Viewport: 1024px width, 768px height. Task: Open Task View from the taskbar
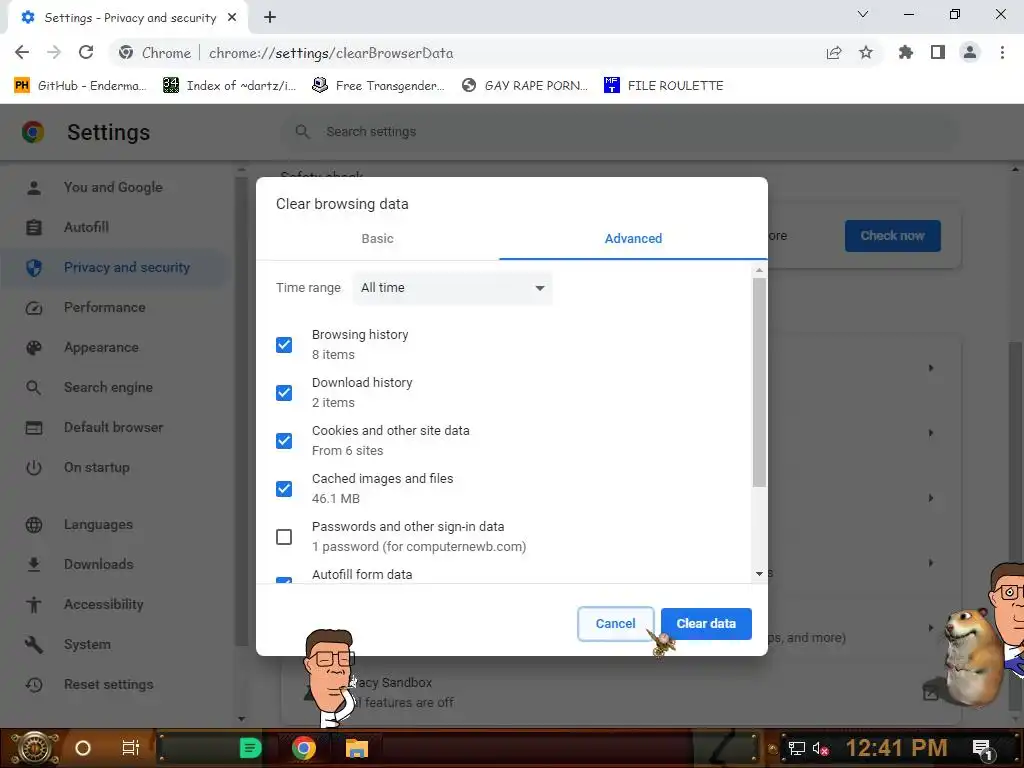pos(131,748)
